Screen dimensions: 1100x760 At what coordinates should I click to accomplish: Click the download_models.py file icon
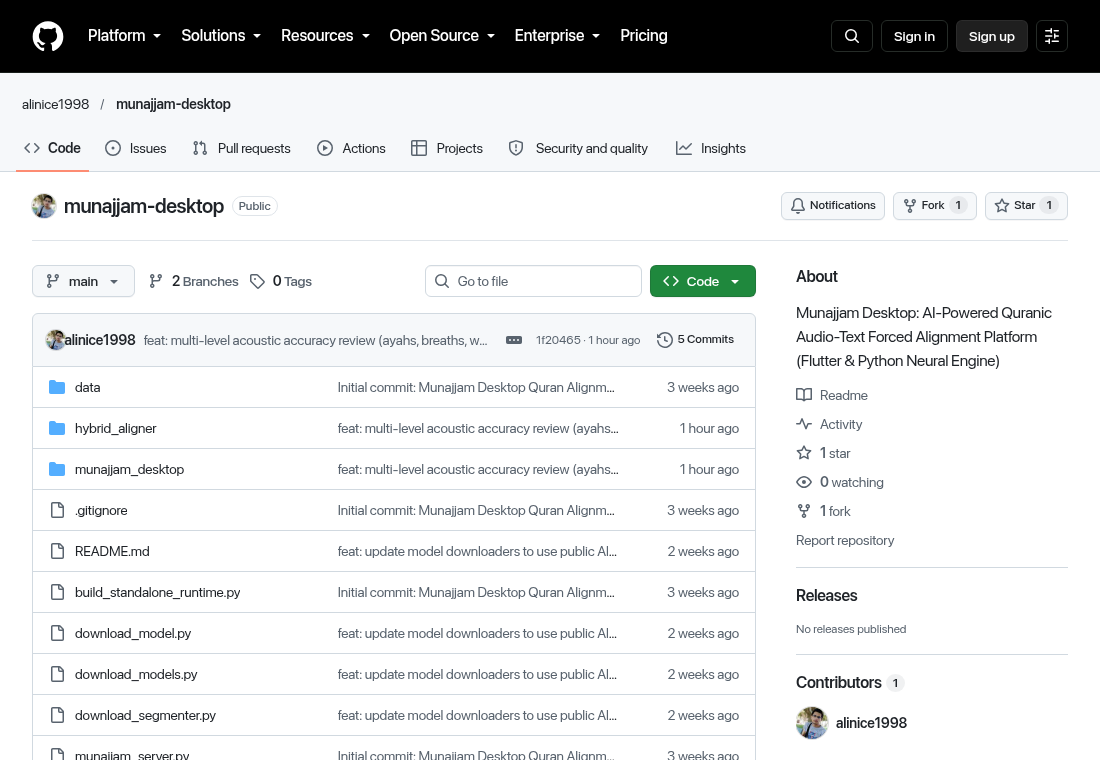[58, 674]
